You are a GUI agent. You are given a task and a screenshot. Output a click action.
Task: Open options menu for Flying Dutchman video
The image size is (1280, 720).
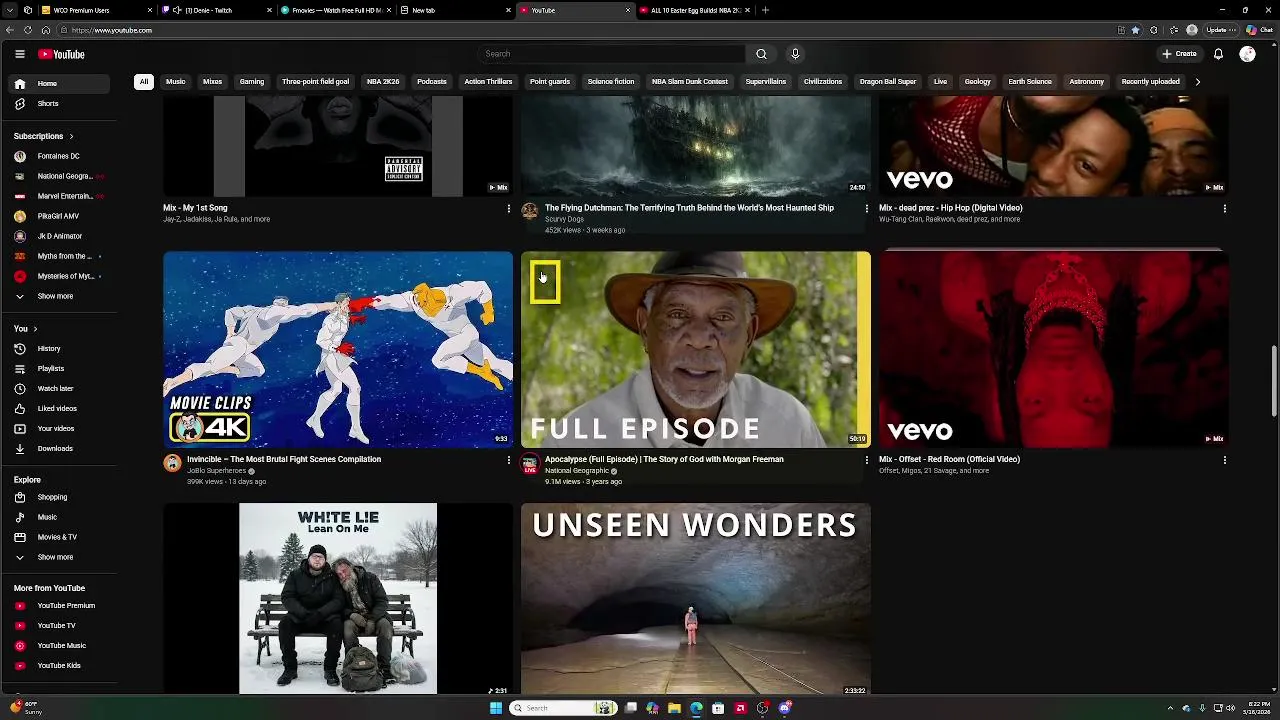click(x=866, y=209)
